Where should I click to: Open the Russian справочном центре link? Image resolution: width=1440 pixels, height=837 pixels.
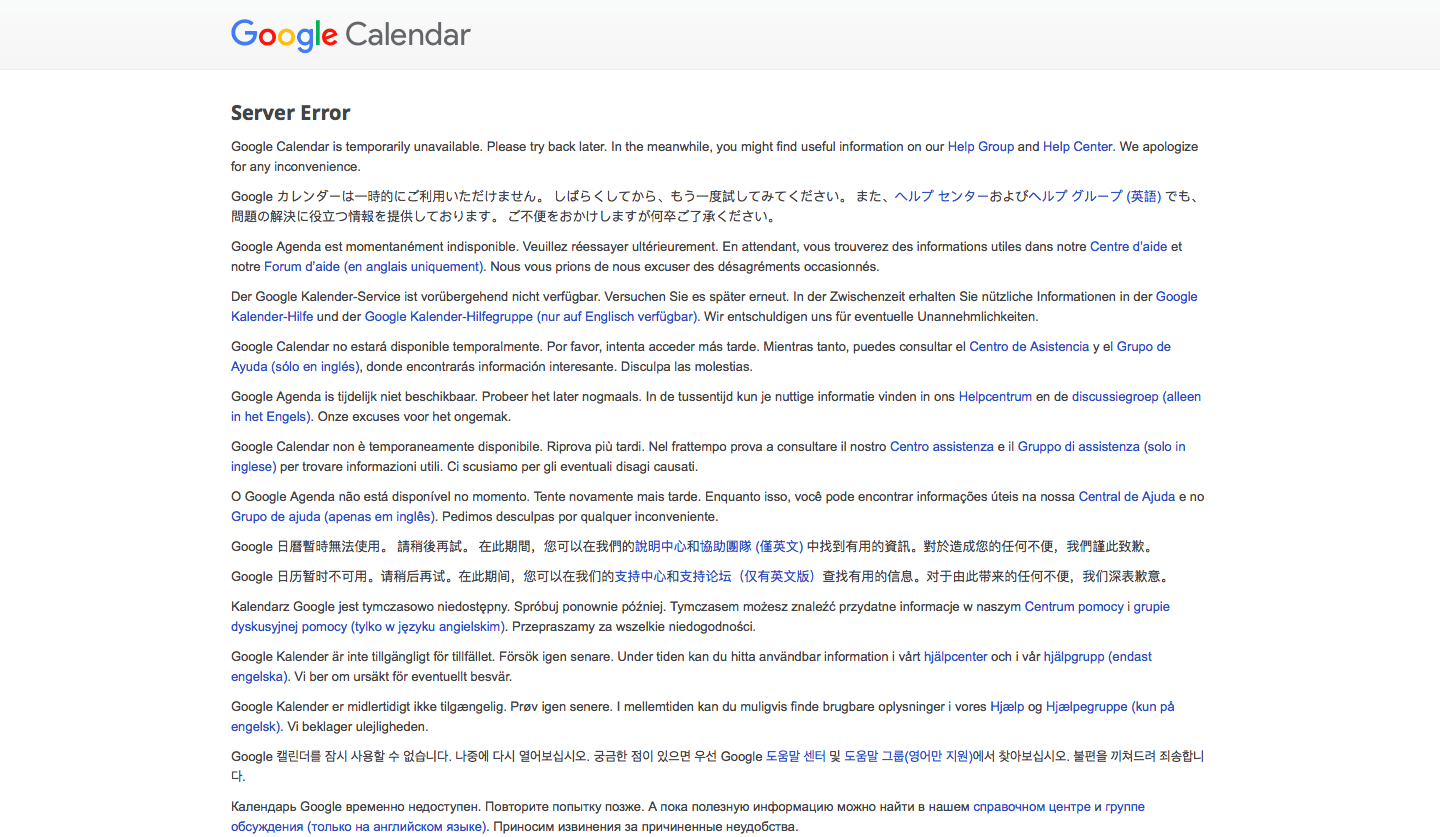tap(1032, 806)
